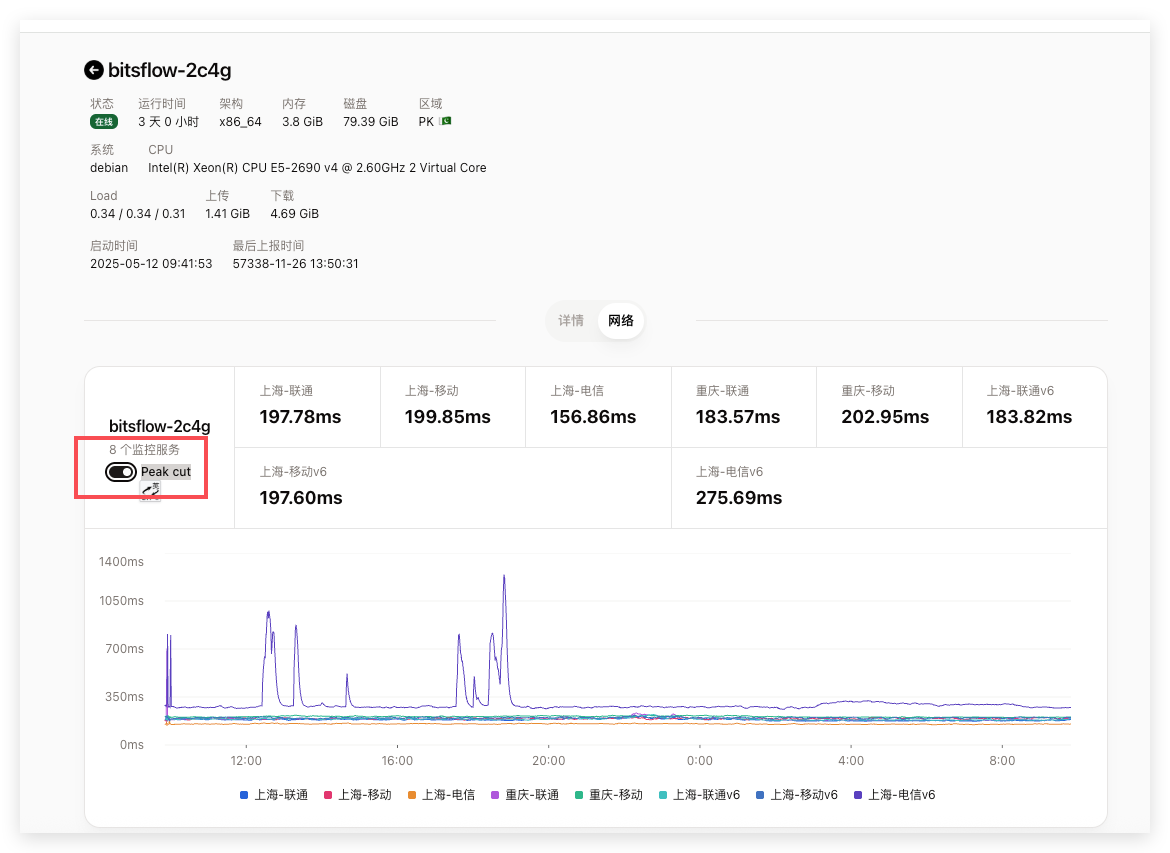Open the 重庆-联通 latency card
This screenshot has height=853, width=1170.
pos(743,406)
